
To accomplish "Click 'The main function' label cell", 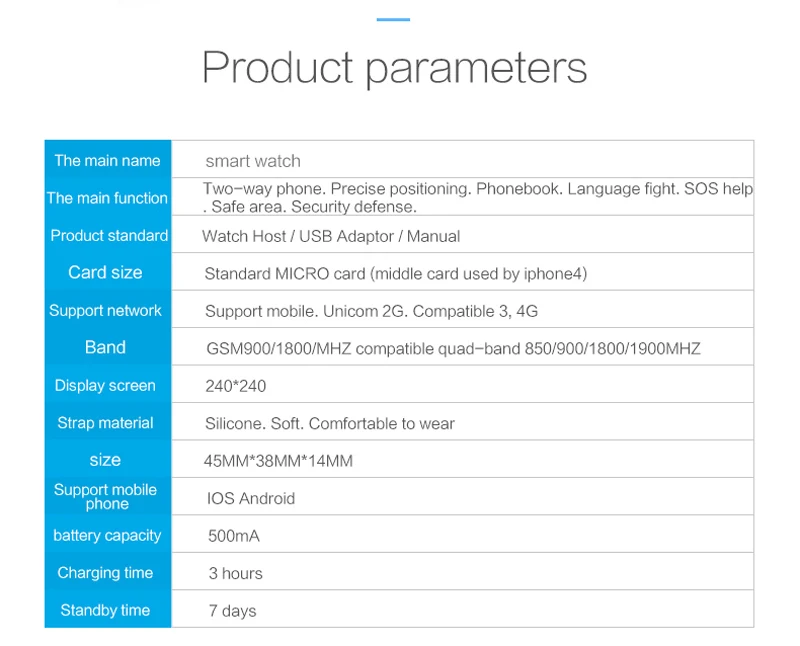I will (x=108, y=197).
